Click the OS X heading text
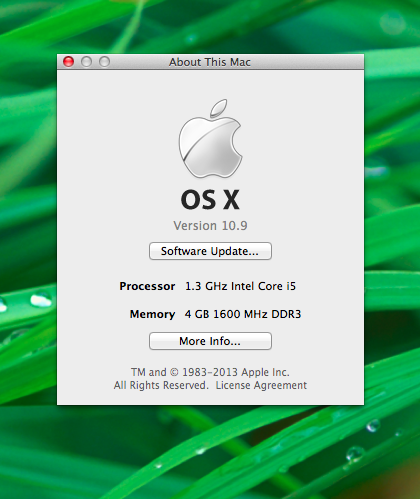This screenshot has width=420, height=499. [x=210, y=200]
